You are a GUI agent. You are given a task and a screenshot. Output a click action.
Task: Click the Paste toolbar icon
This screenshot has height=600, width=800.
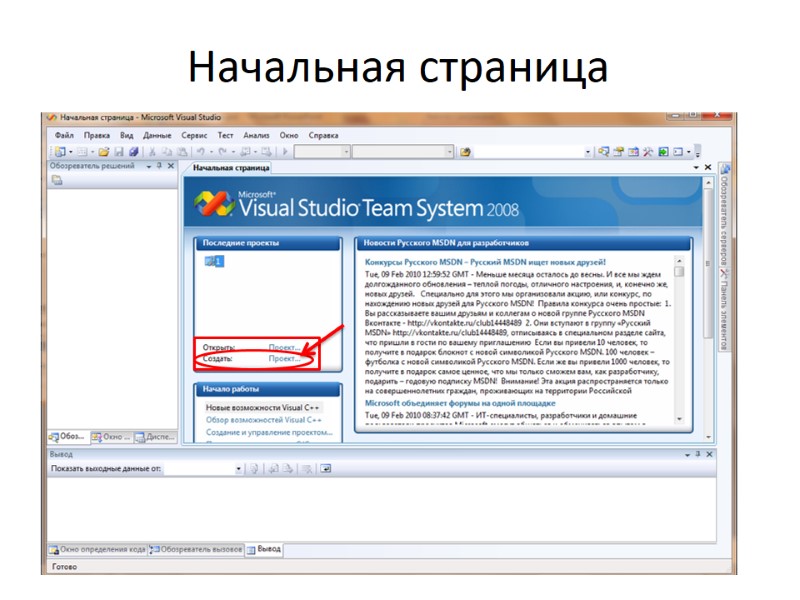tap(182, 152)
